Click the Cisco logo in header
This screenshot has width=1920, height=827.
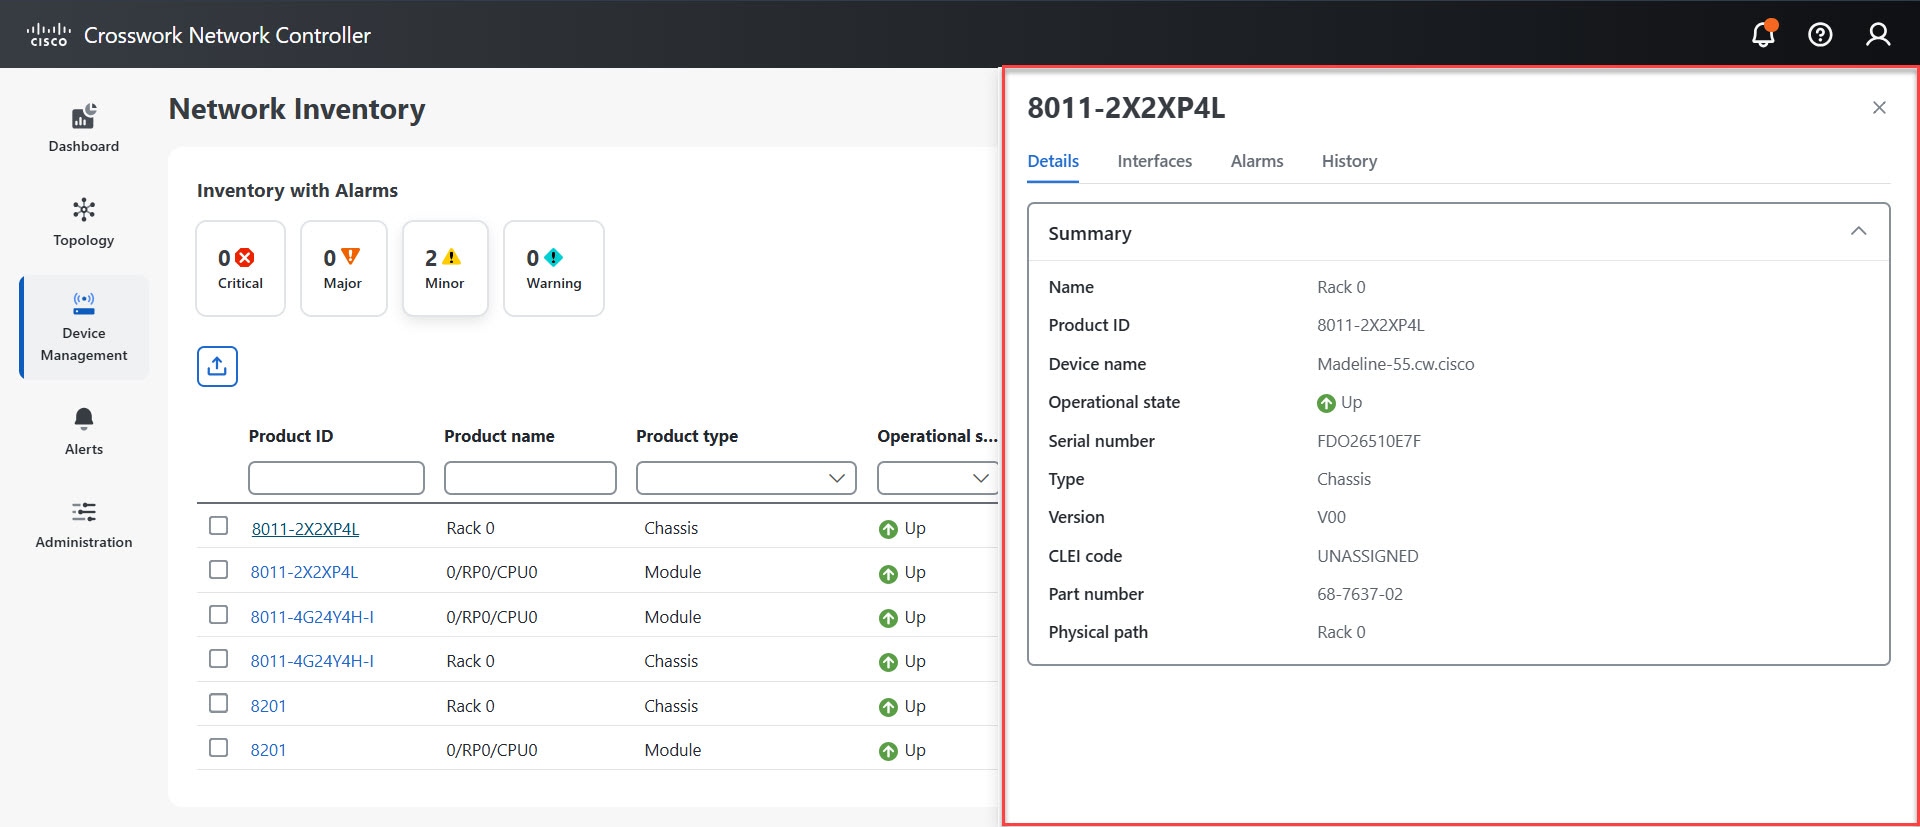[x=48, y=35]
